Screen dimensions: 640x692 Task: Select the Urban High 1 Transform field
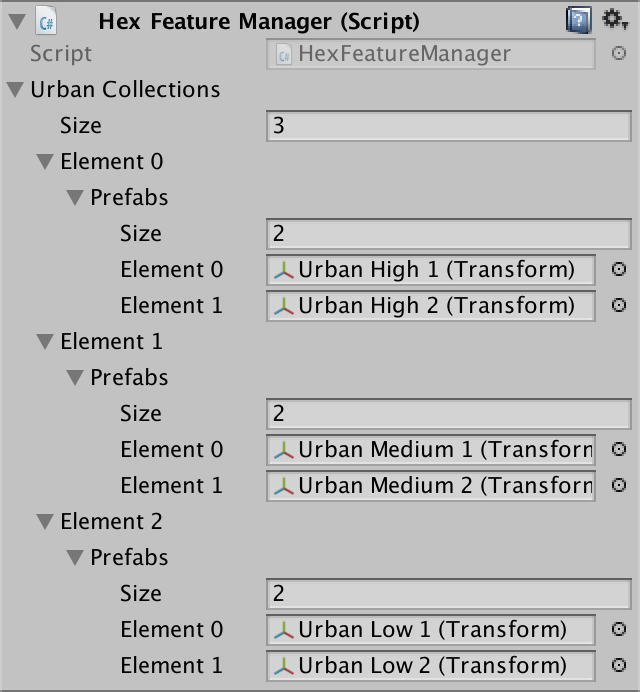pyautogui.click(x=432, y=270)
